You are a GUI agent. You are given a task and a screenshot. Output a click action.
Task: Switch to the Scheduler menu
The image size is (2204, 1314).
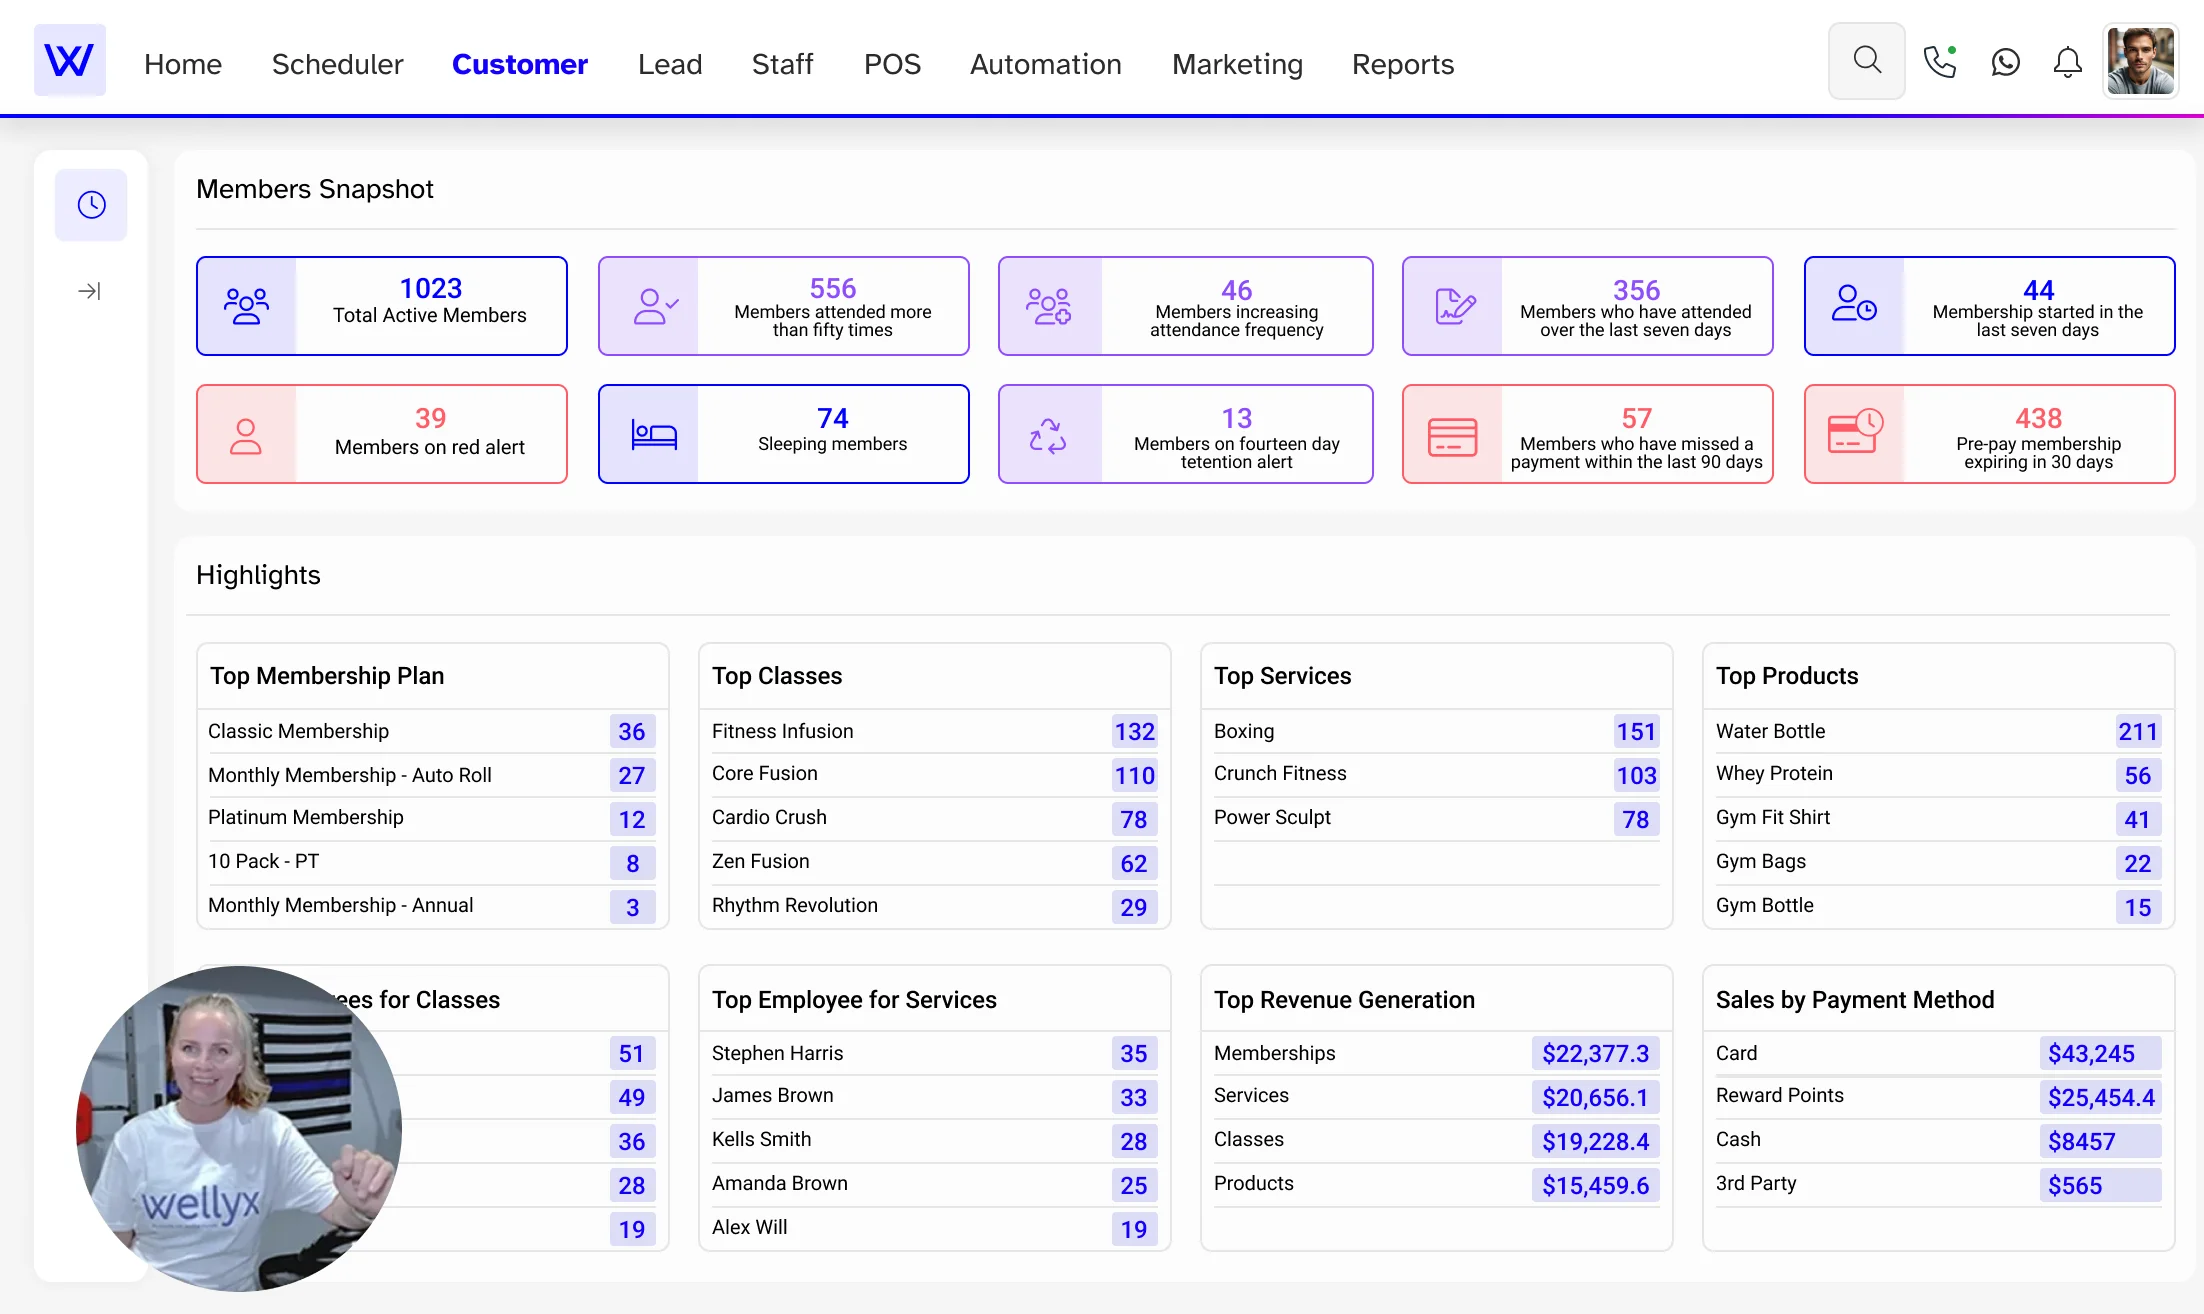click(337, 64)
